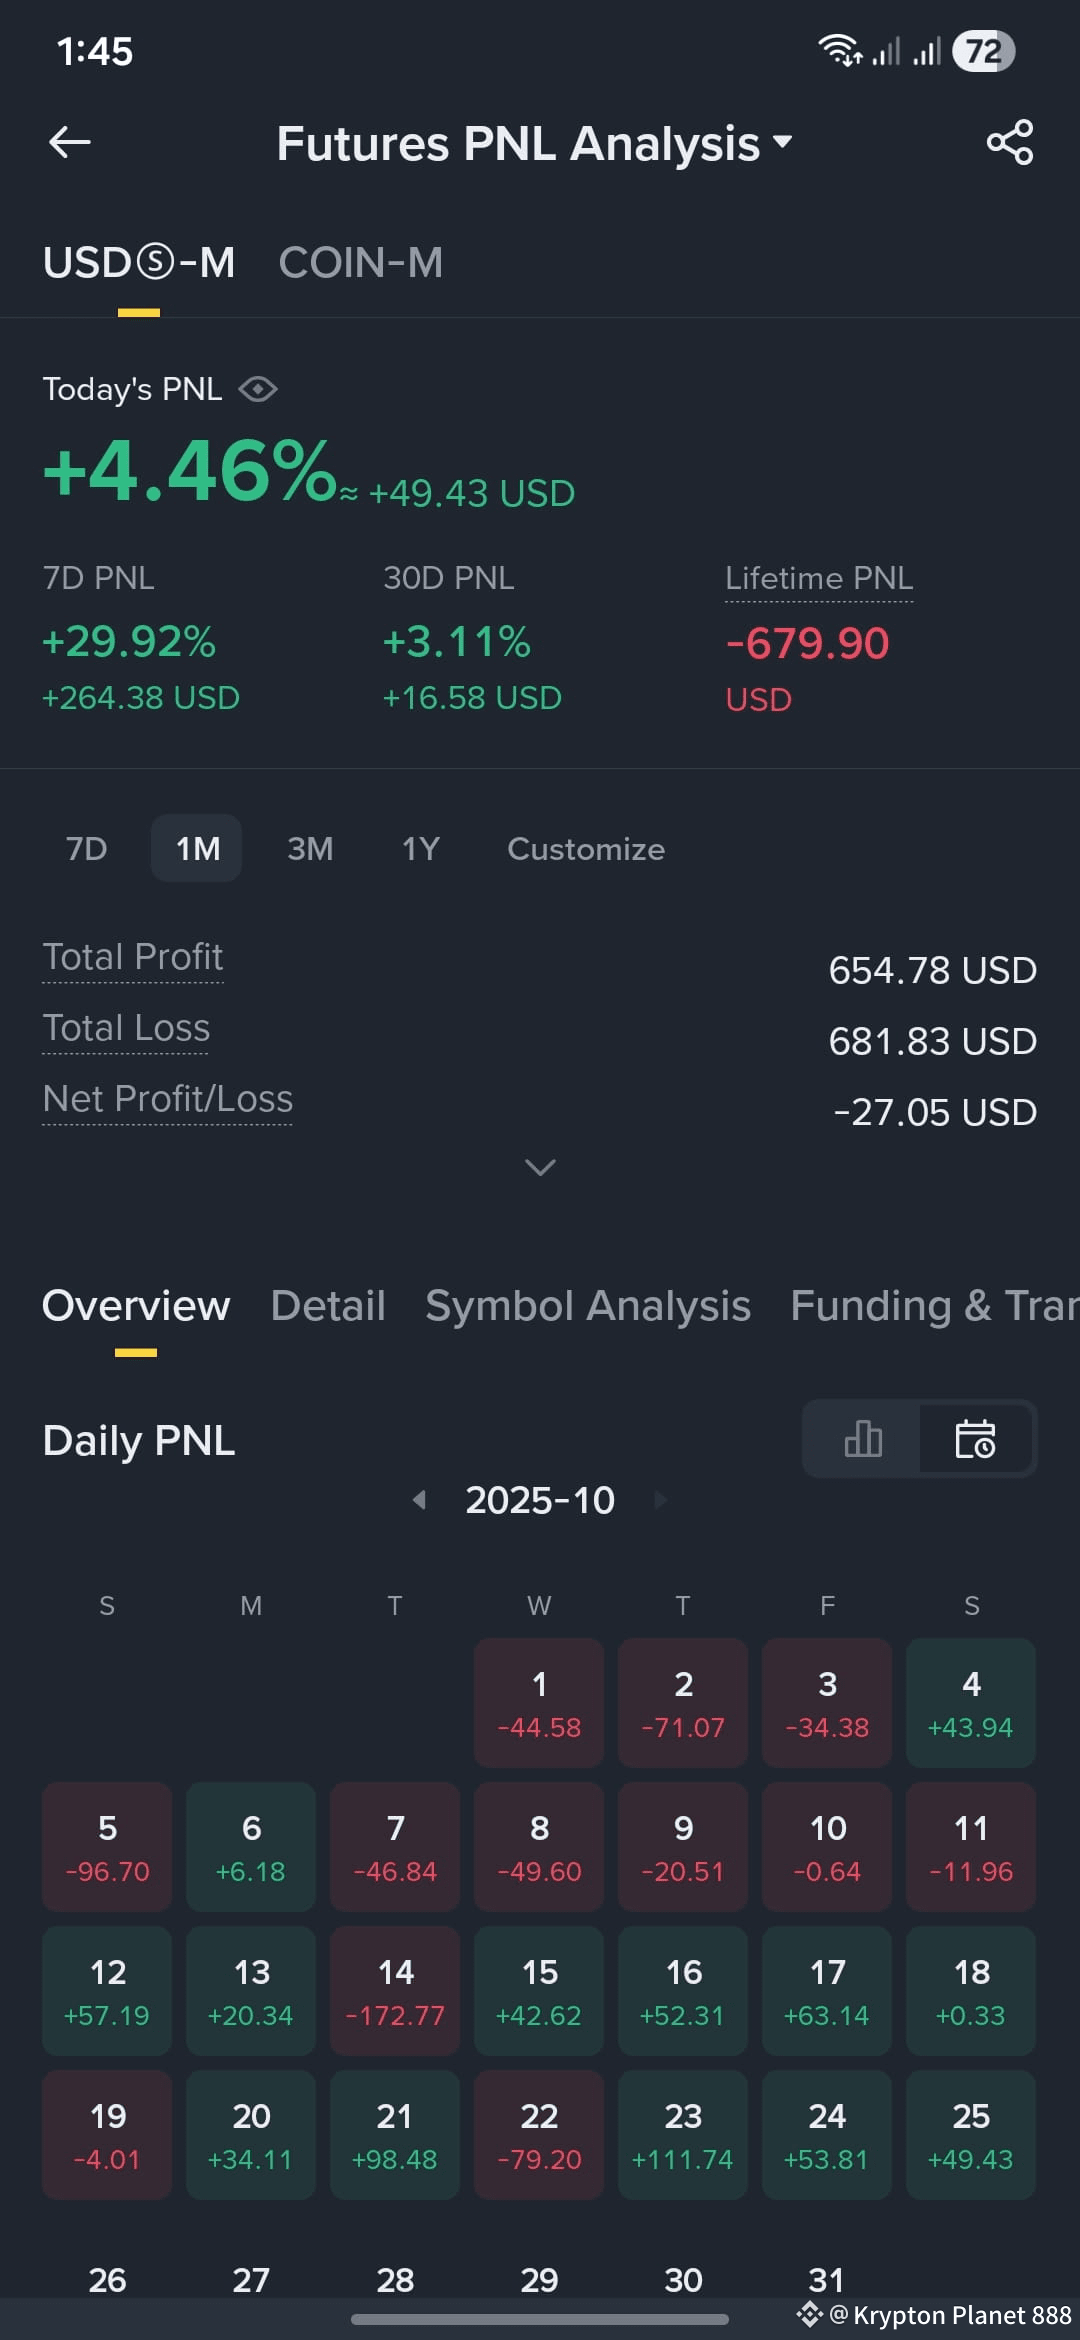
Task: Go to next month arrow
Action: coord(660,1499)
